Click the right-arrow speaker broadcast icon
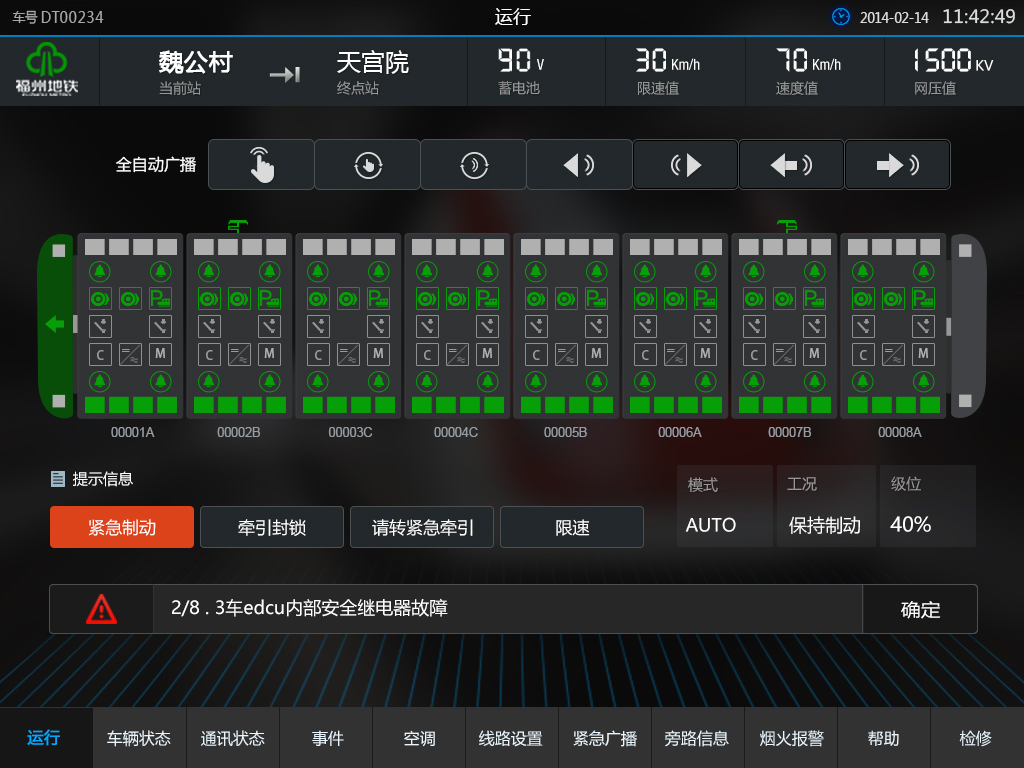 tap(897, 165)
